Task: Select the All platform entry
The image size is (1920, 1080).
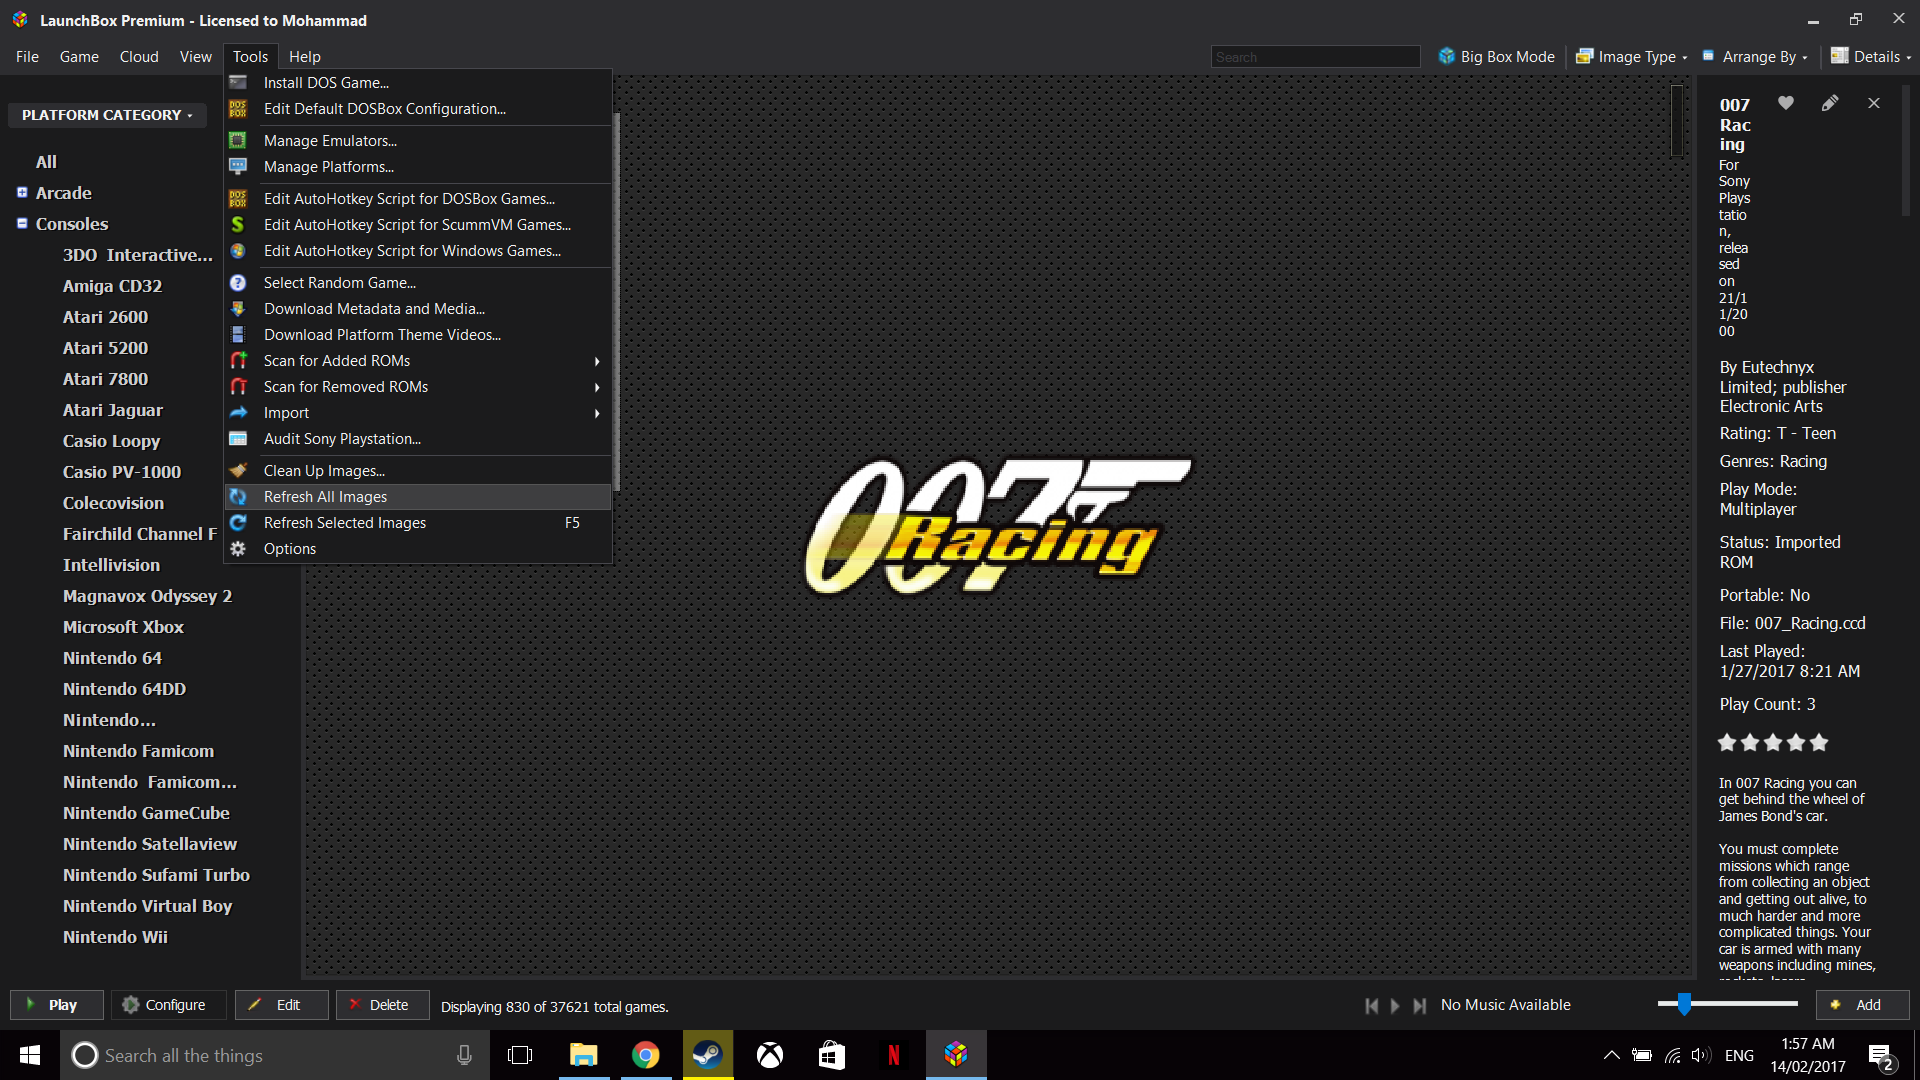Action: coord(46,162)
